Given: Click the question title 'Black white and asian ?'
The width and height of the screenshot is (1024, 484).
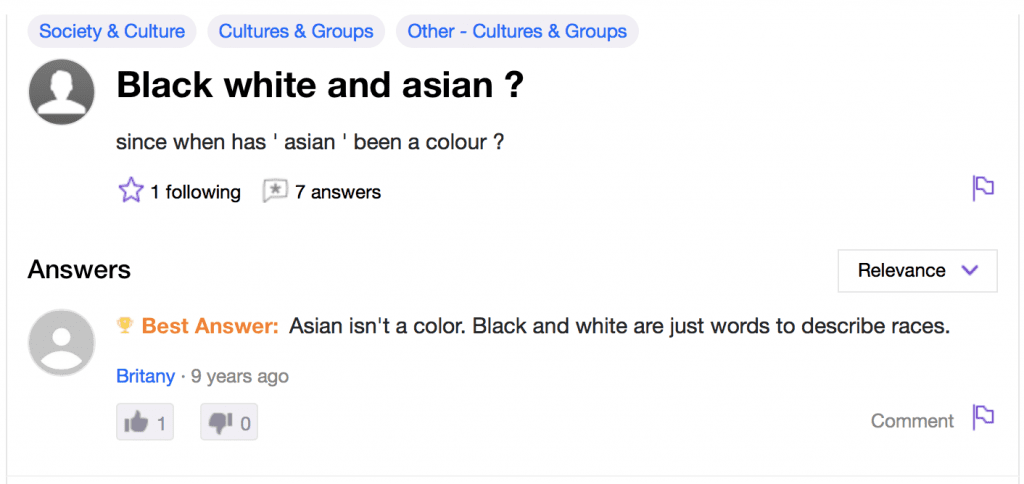Looking at the screenshot, I should (x=320, y=85).
